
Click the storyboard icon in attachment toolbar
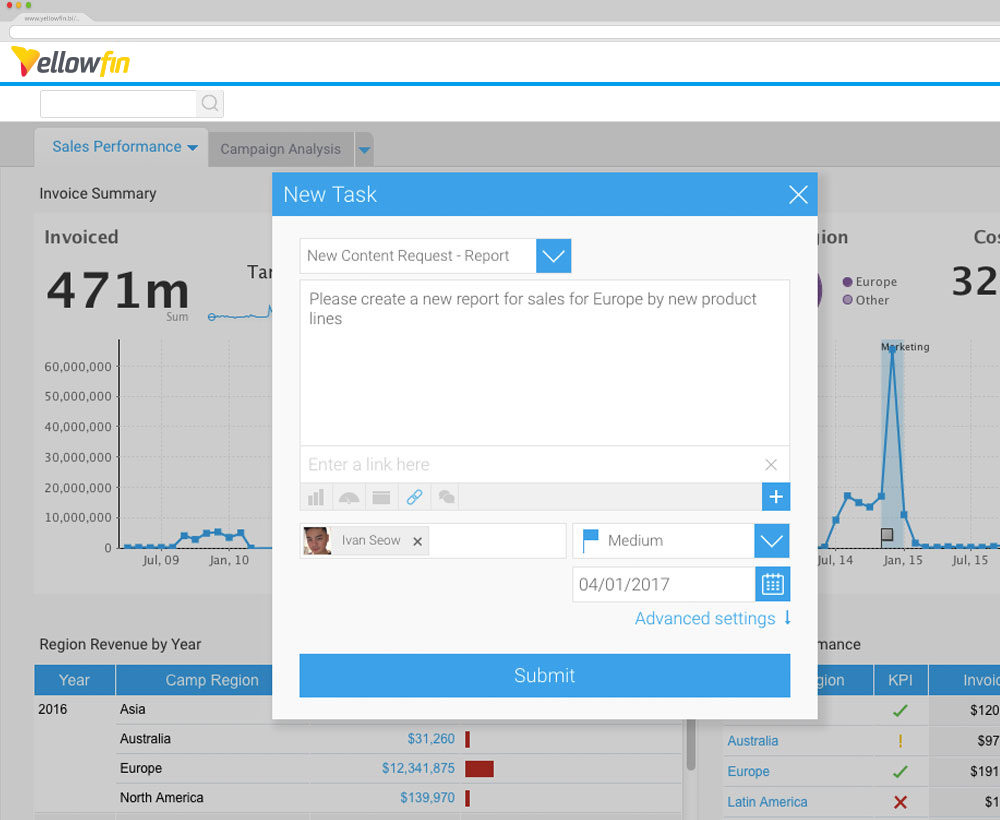[381, 497]
